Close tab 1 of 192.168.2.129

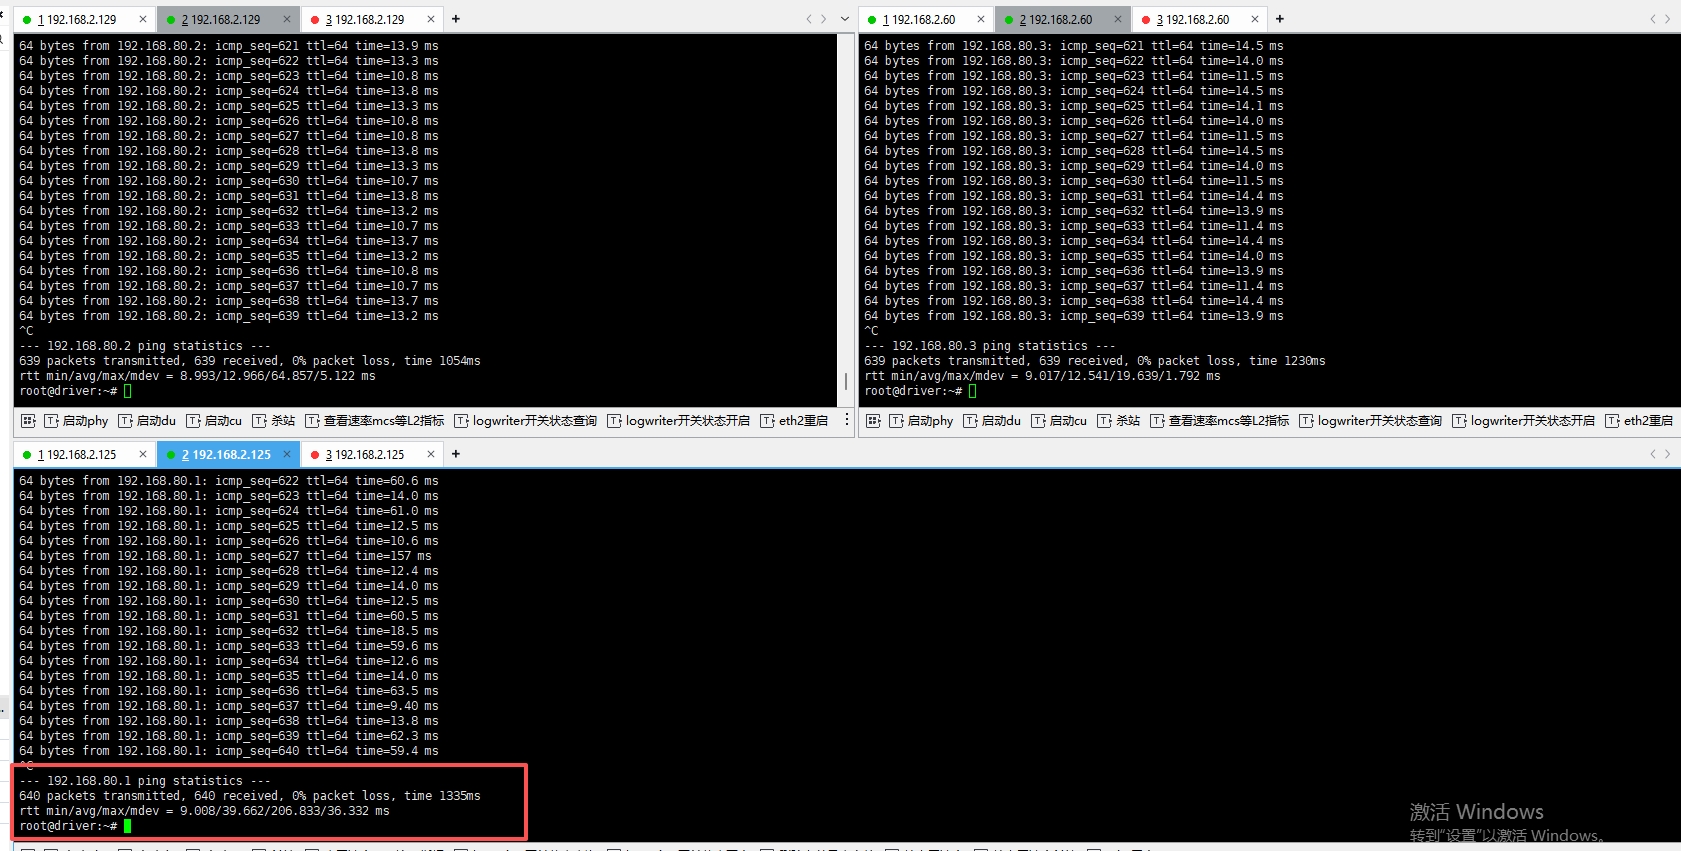(143, 19)
